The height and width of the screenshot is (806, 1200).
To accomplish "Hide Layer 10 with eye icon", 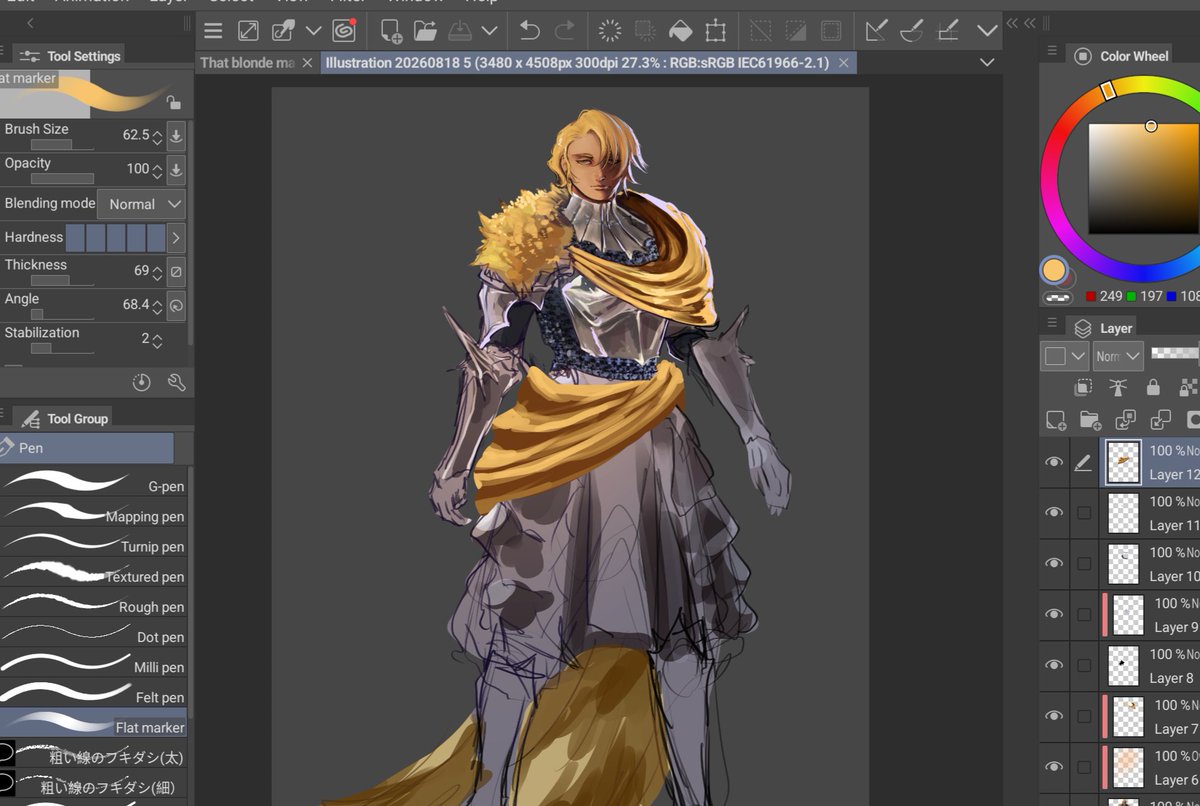I will 1054,563.
